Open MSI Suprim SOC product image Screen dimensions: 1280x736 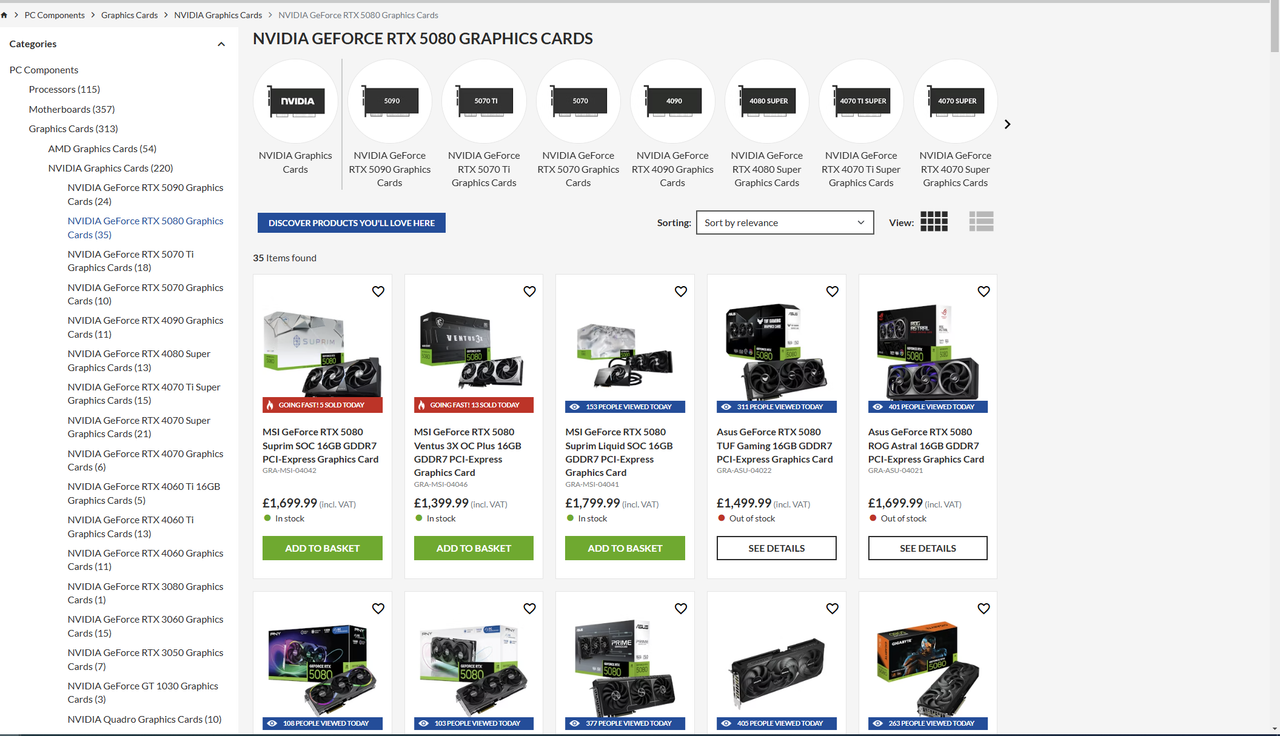[x=322, y=352]
